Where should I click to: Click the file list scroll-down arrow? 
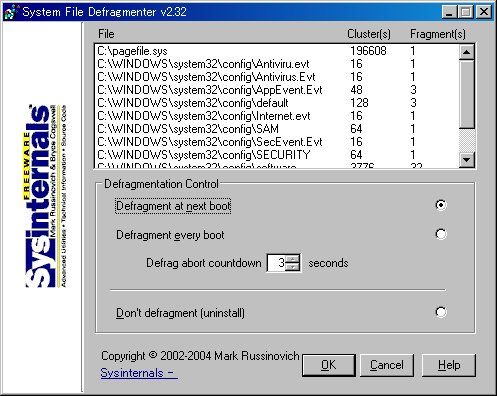coord(467,160)
